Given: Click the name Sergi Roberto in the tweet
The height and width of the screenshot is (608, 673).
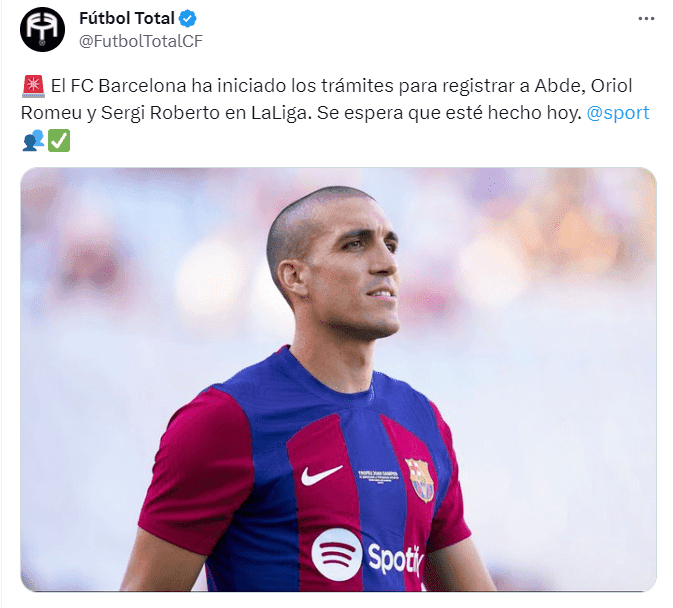Looking at the screenshot, I should [x=160, y=114].
